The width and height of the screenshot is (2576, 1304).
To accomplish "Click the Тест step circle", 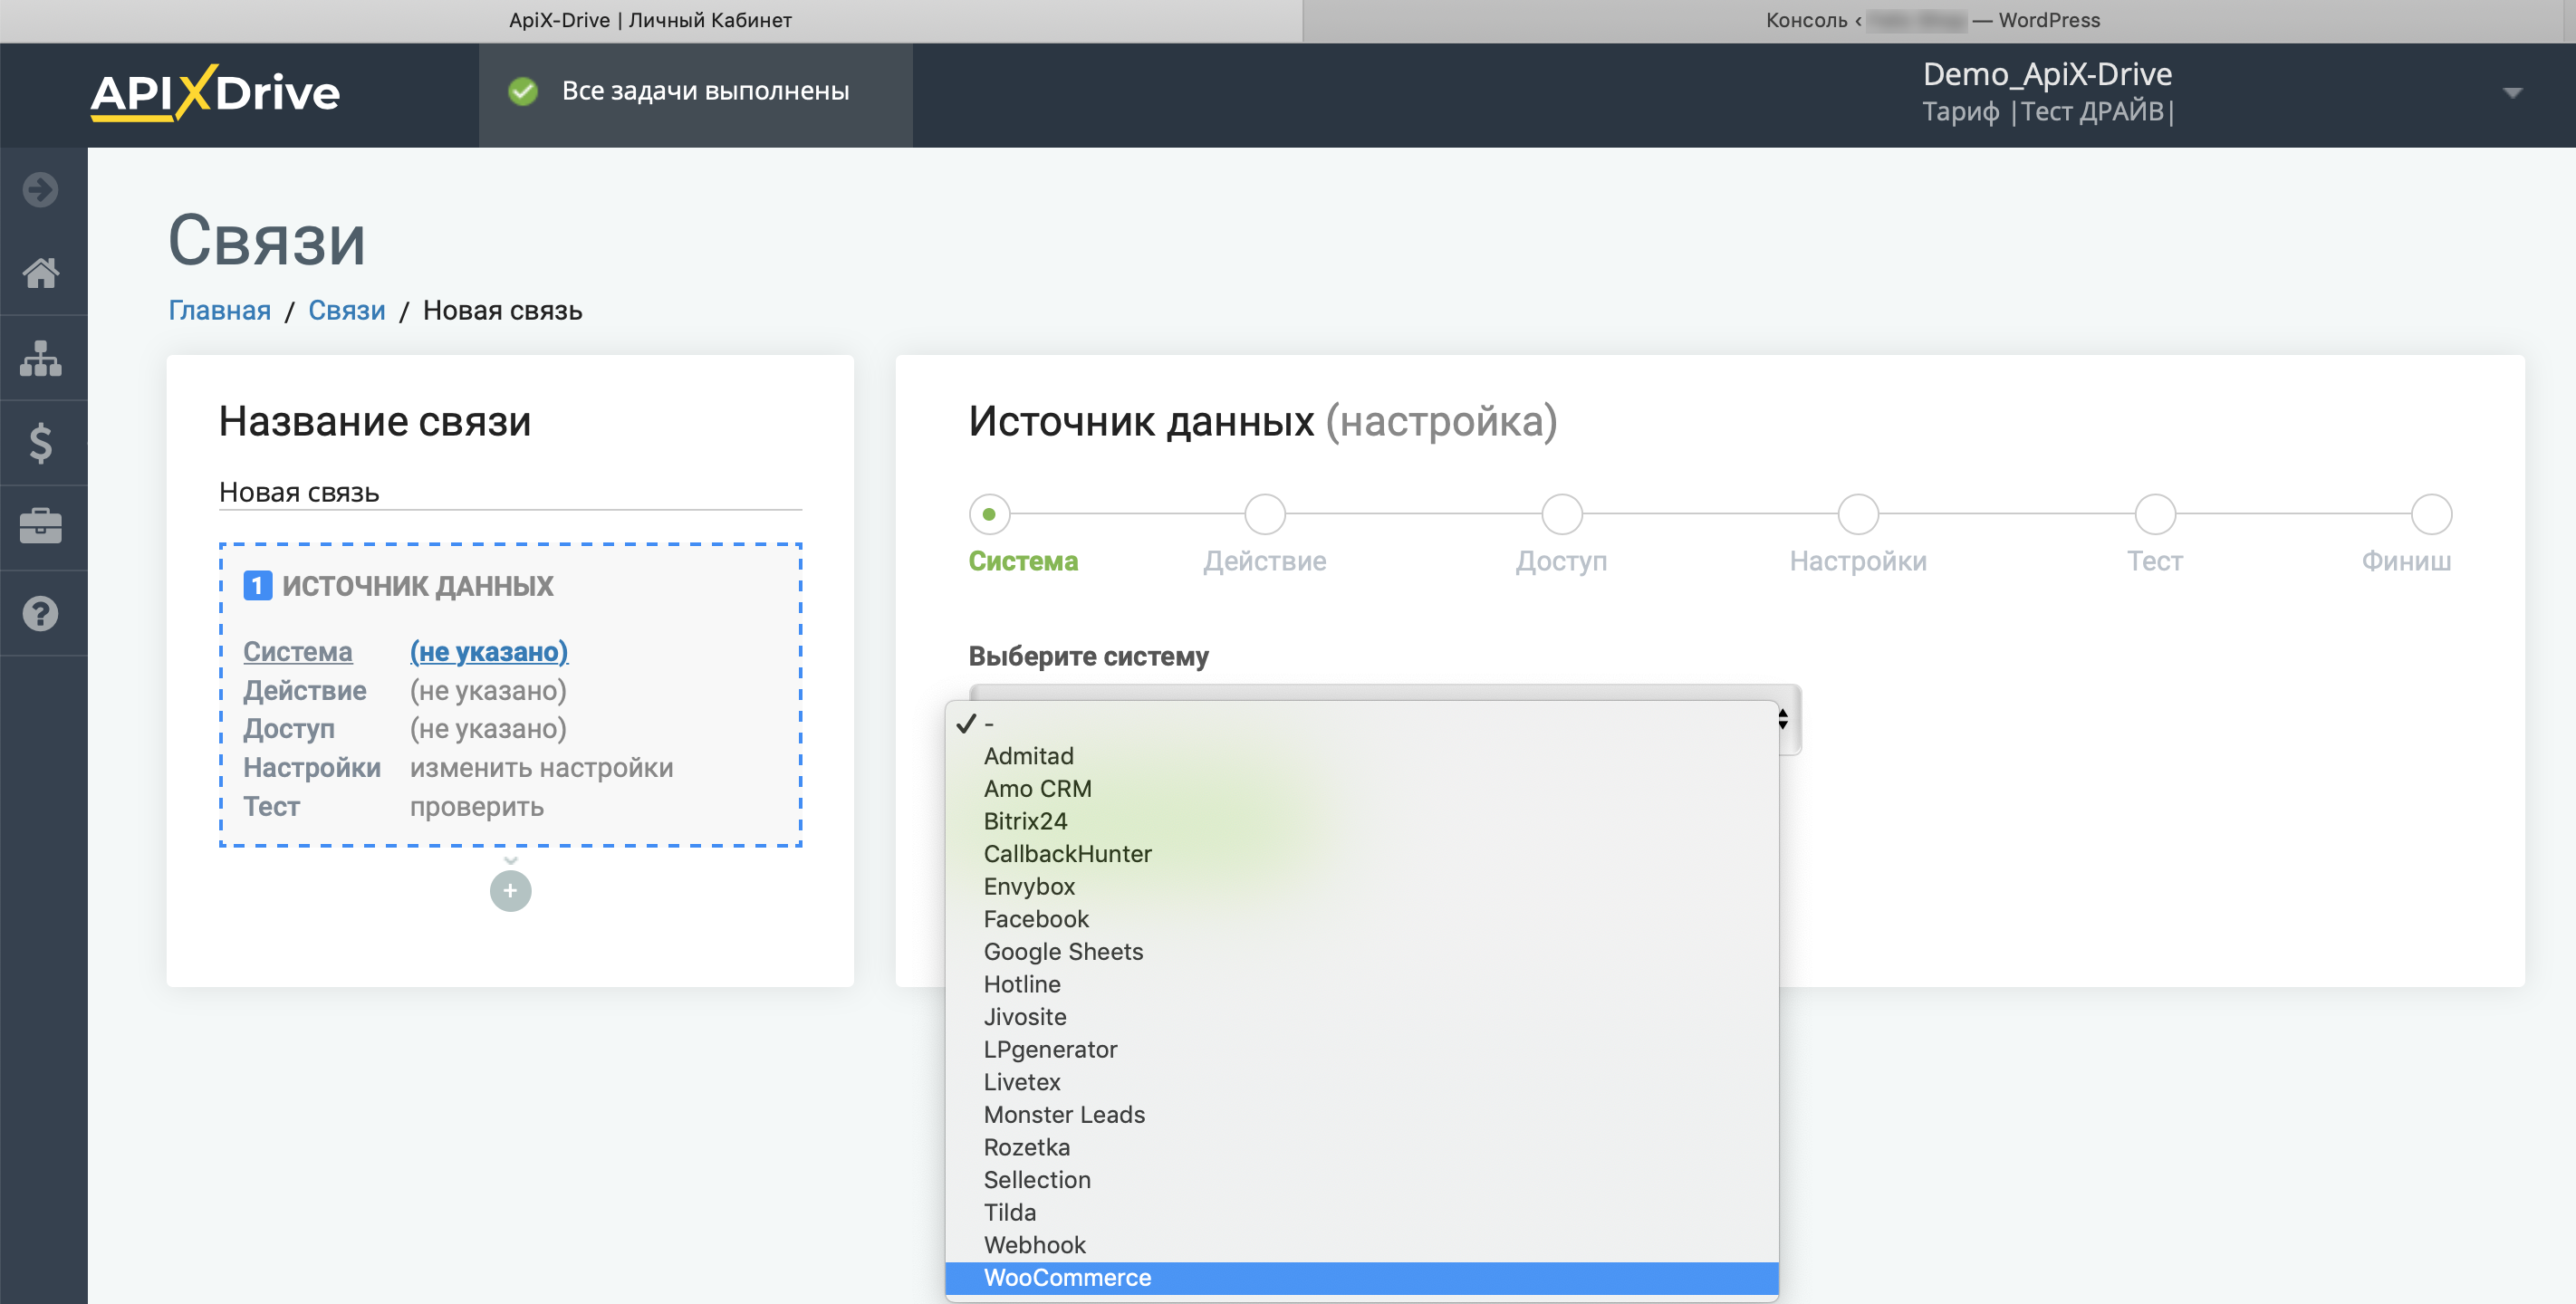I will [2155, 514].
